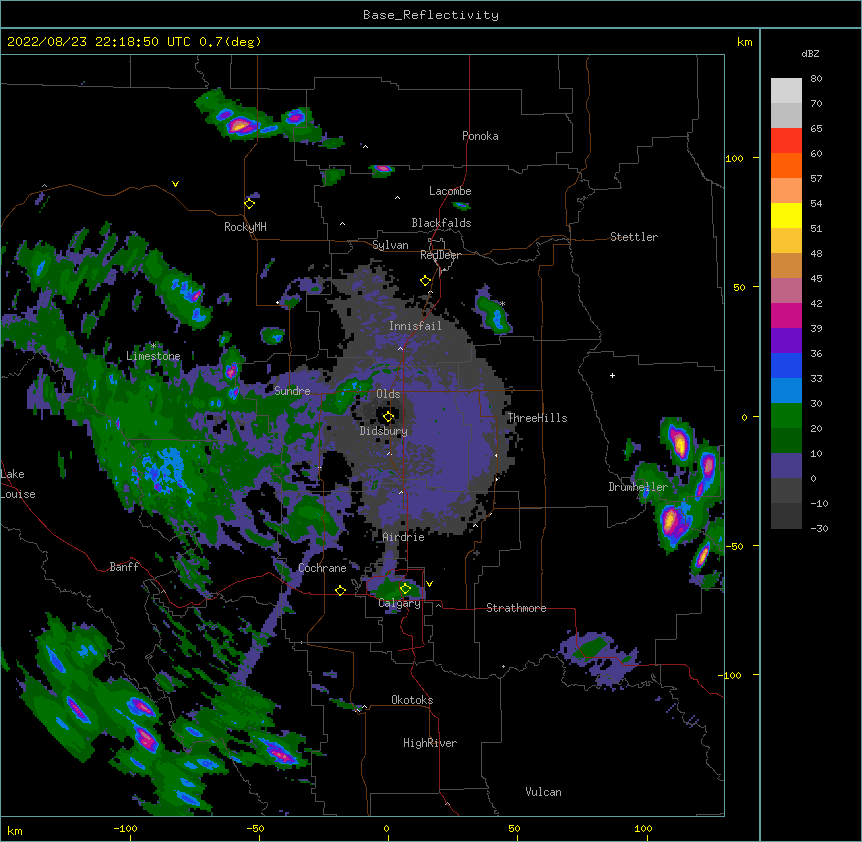Select the yellow diamond just above Calgary label
This screenshot has height=842, width=862.
405,589
